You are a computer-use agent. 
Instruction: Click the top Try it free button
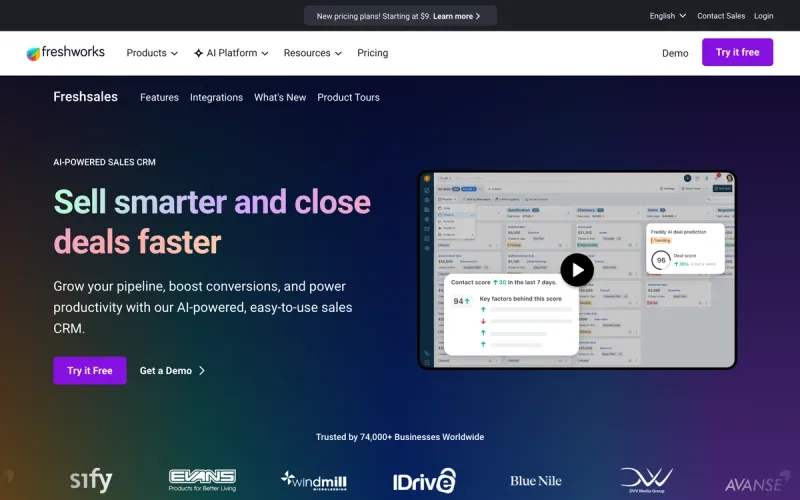(737, 52)
